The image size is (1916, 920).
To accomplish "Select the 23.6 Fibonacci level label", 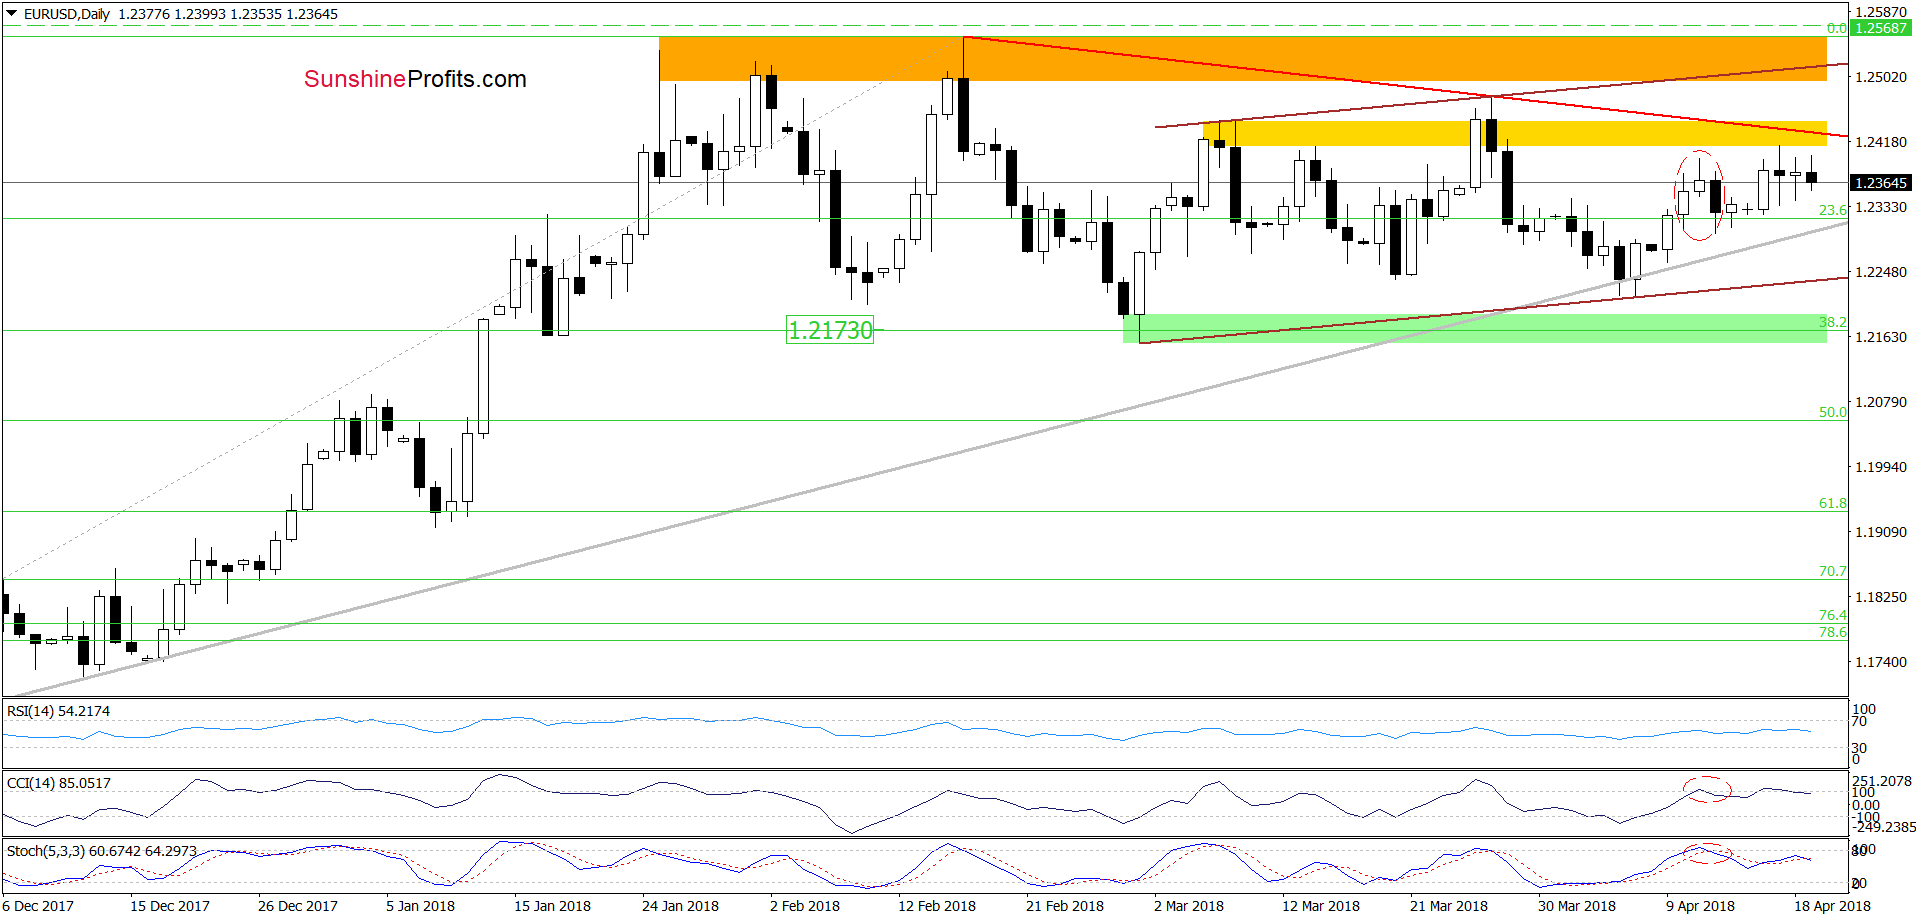I will (1832, 210).
